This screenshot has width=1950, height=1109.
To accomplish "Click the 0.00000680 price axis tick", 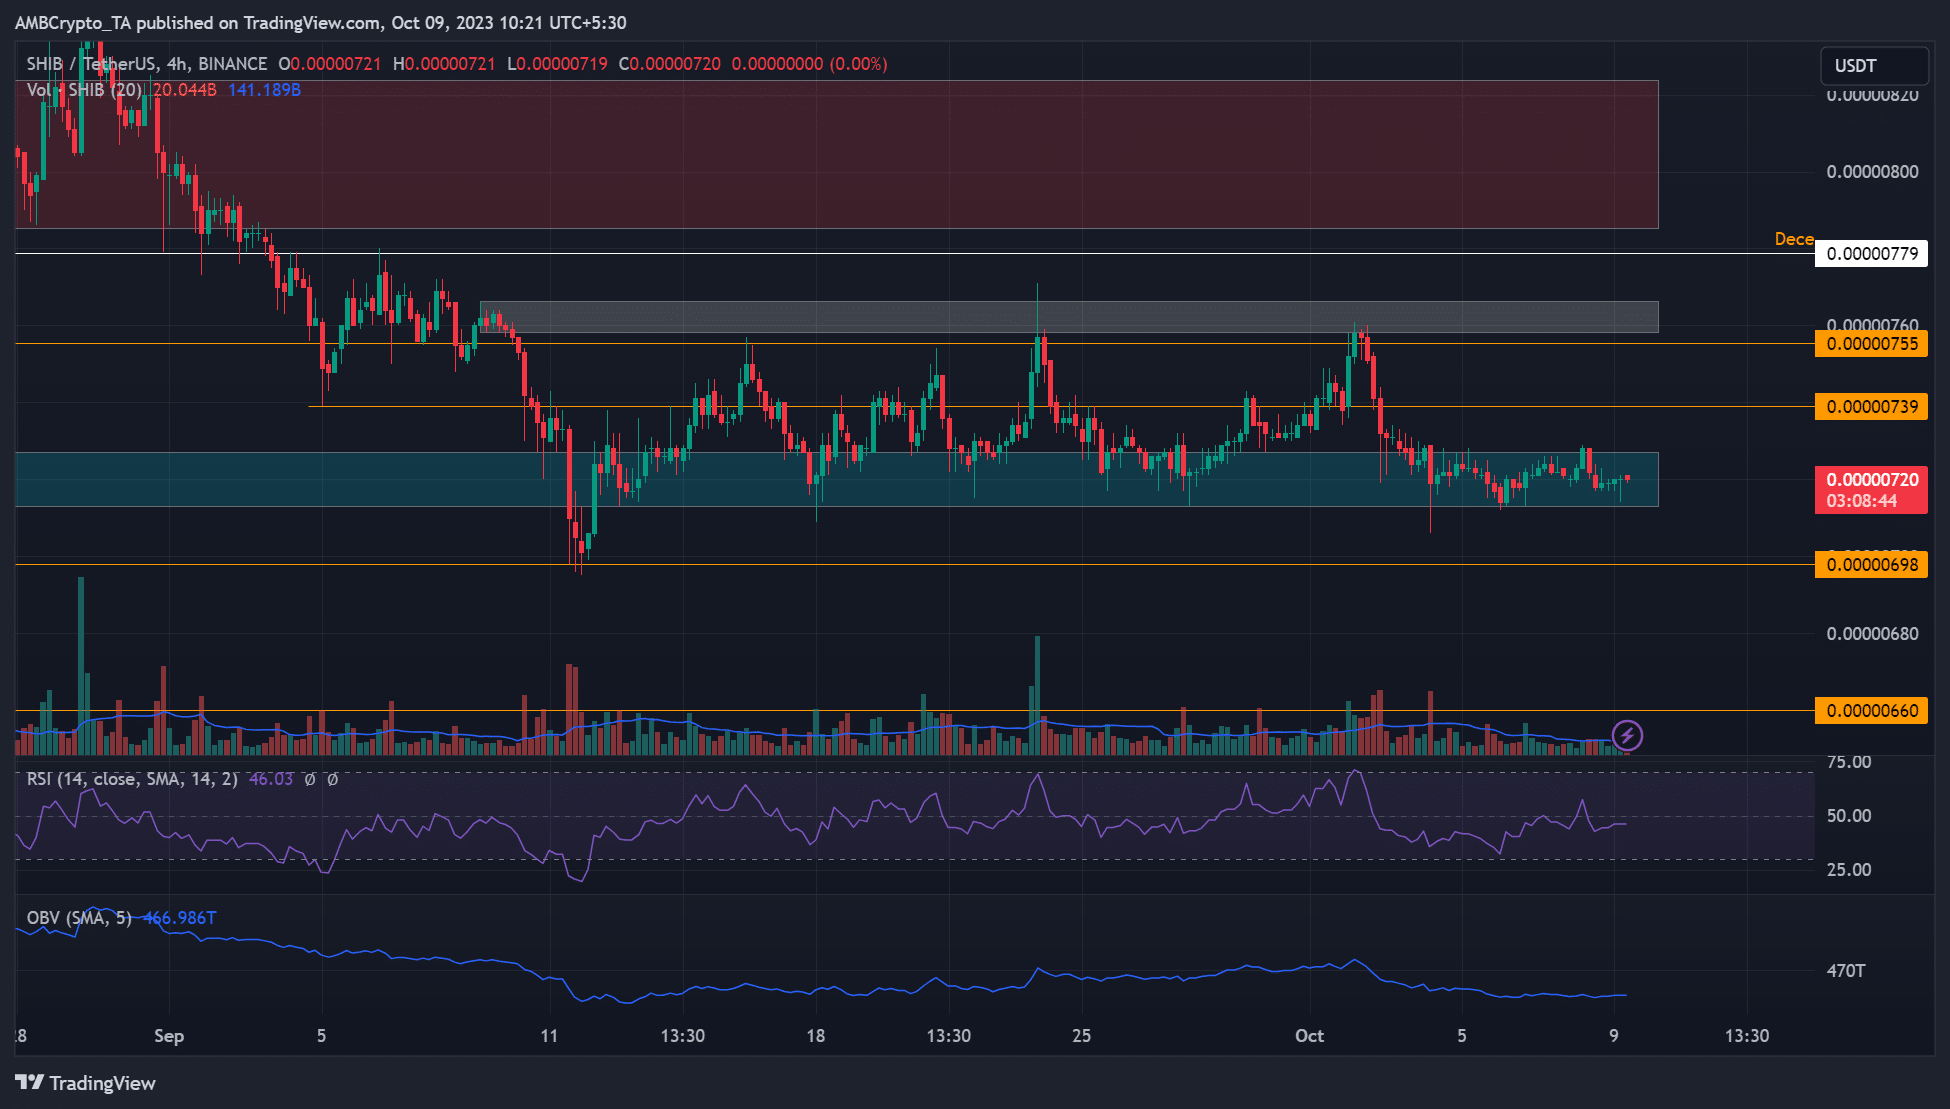I will (1872, 634).
